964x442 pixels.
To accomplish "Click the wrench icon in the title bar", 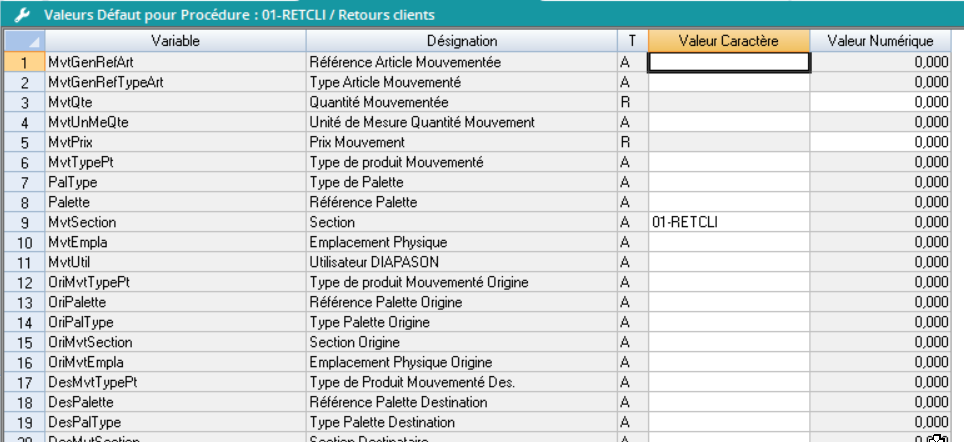I will pyautogui.click(x=18, y=14).
